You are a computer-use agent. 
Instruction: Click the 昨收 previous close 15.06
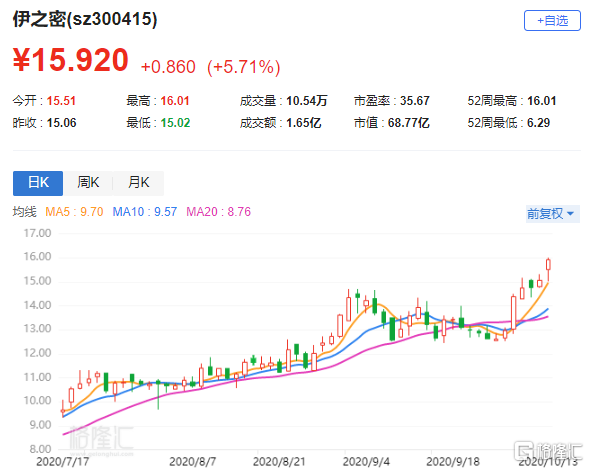point(61,123)
